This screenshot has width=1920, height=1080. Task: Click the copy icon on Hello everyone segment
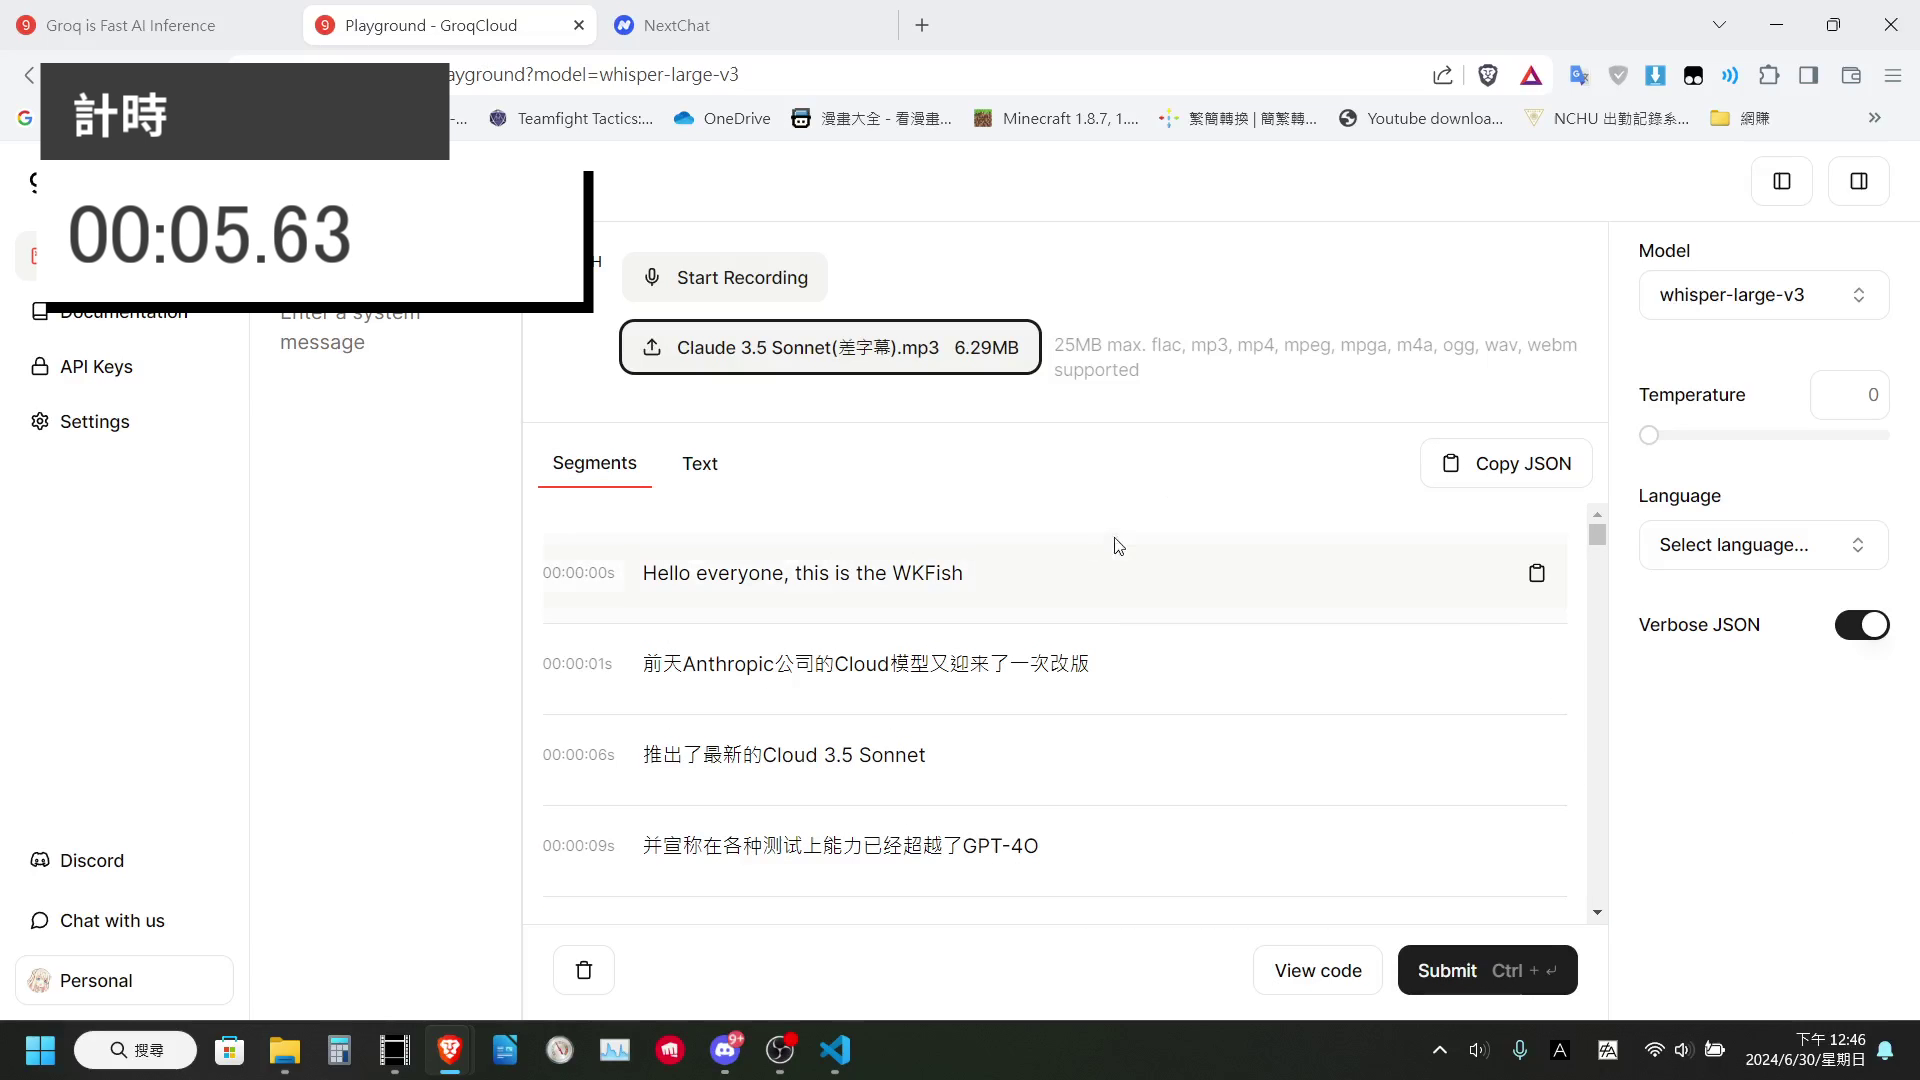(1537, 573)
